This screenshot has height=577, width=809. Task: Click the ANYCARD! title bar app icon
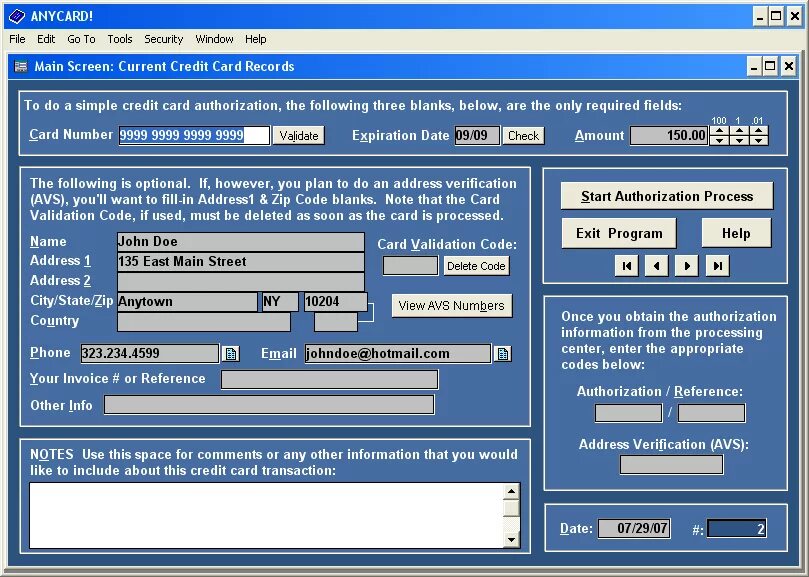pos(17,17)
